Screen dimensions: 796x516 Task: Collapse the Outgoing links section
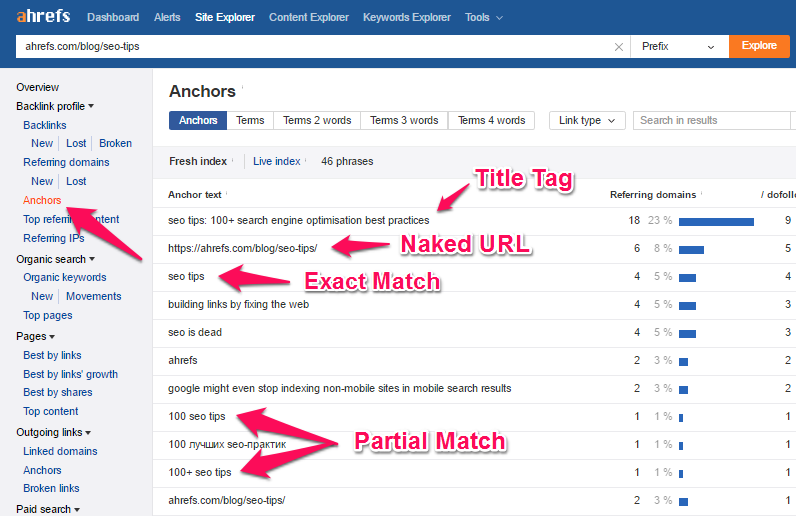click(55, 432)
